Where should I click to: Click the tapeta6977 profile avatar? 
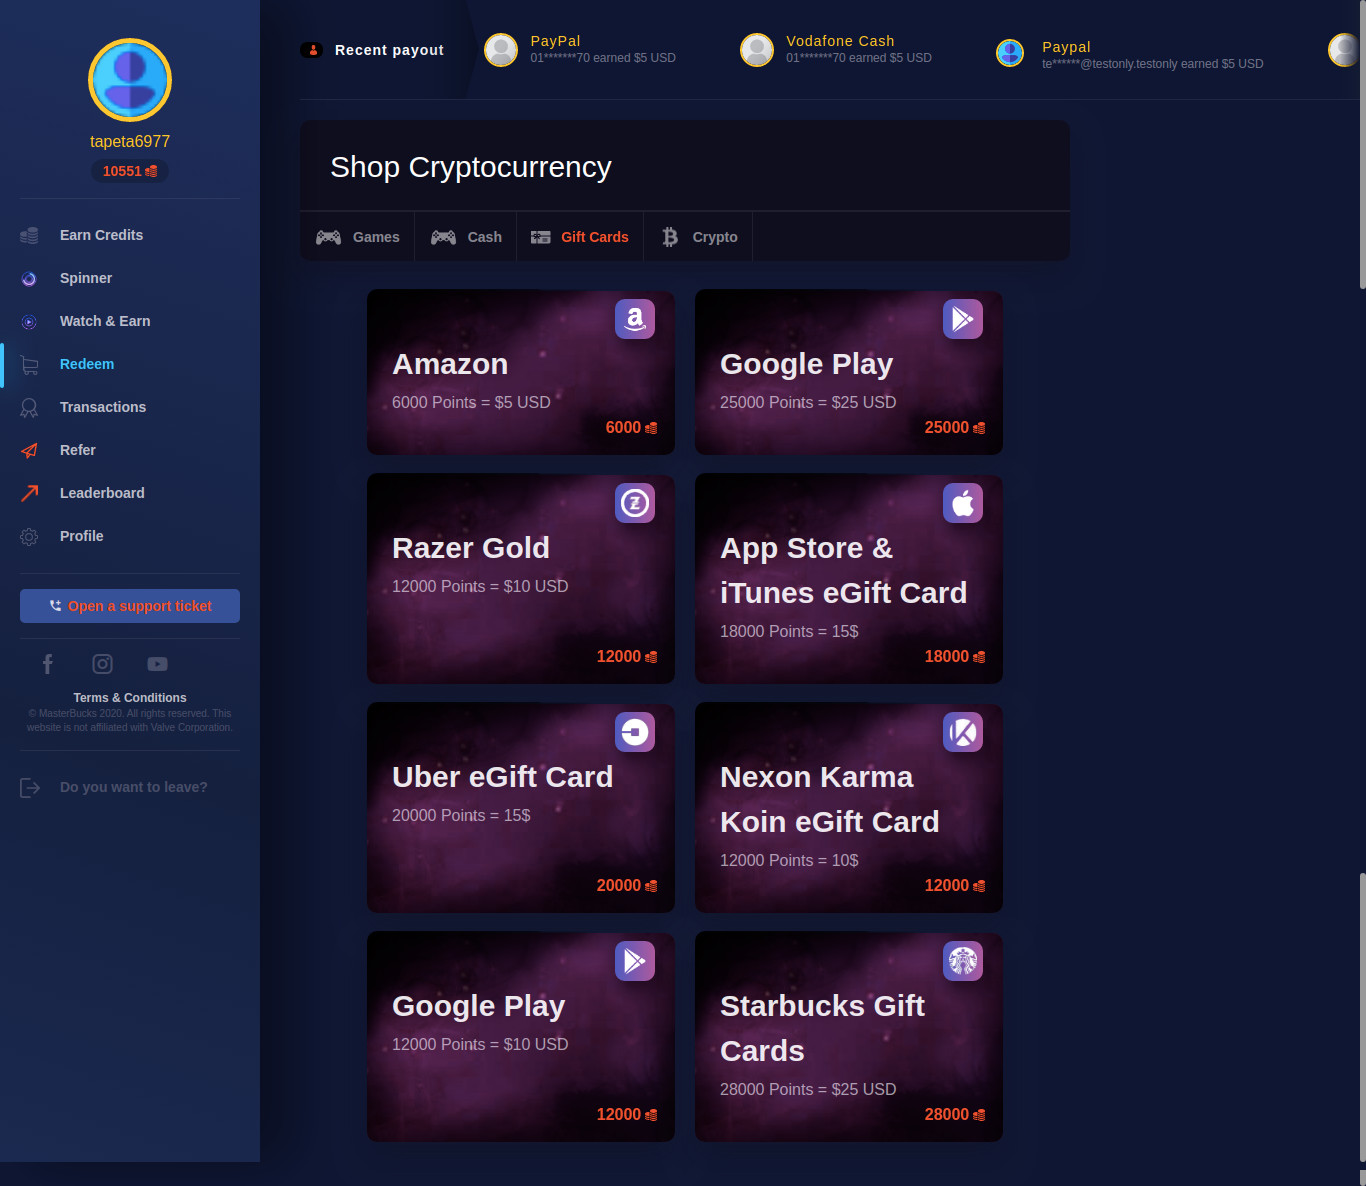(130, 80)
